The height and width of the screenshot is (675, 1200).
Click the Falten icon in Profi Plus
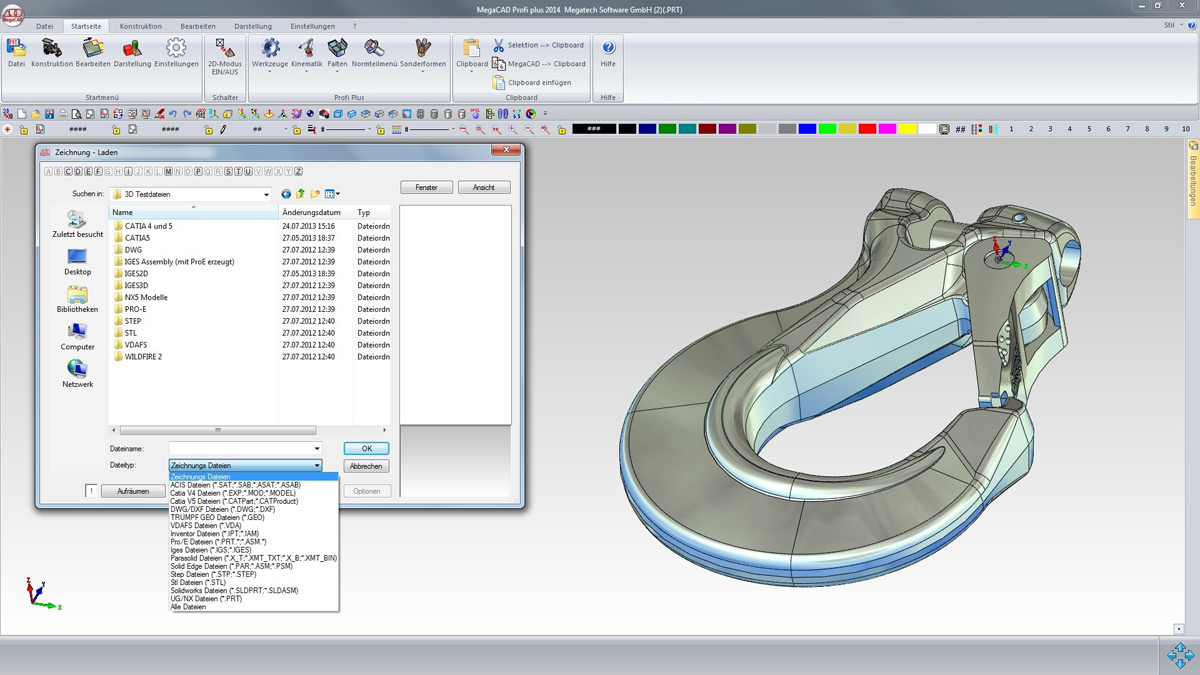pyautogui.click(x=338, y=49)
